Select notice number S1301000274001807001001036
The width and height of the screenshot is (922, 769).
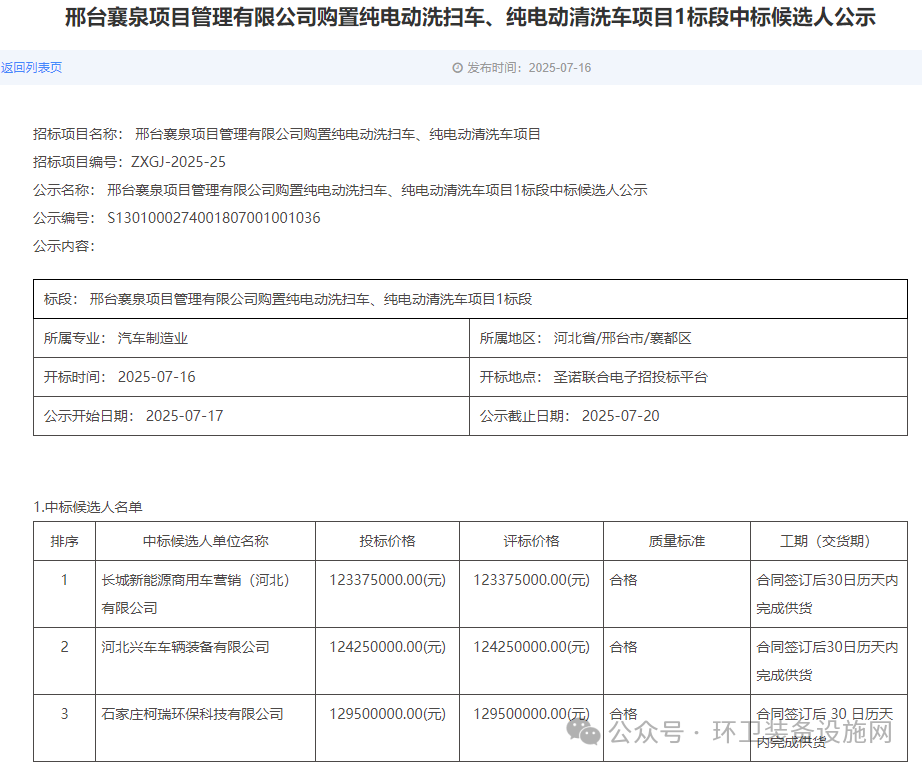tap(214, 218)
